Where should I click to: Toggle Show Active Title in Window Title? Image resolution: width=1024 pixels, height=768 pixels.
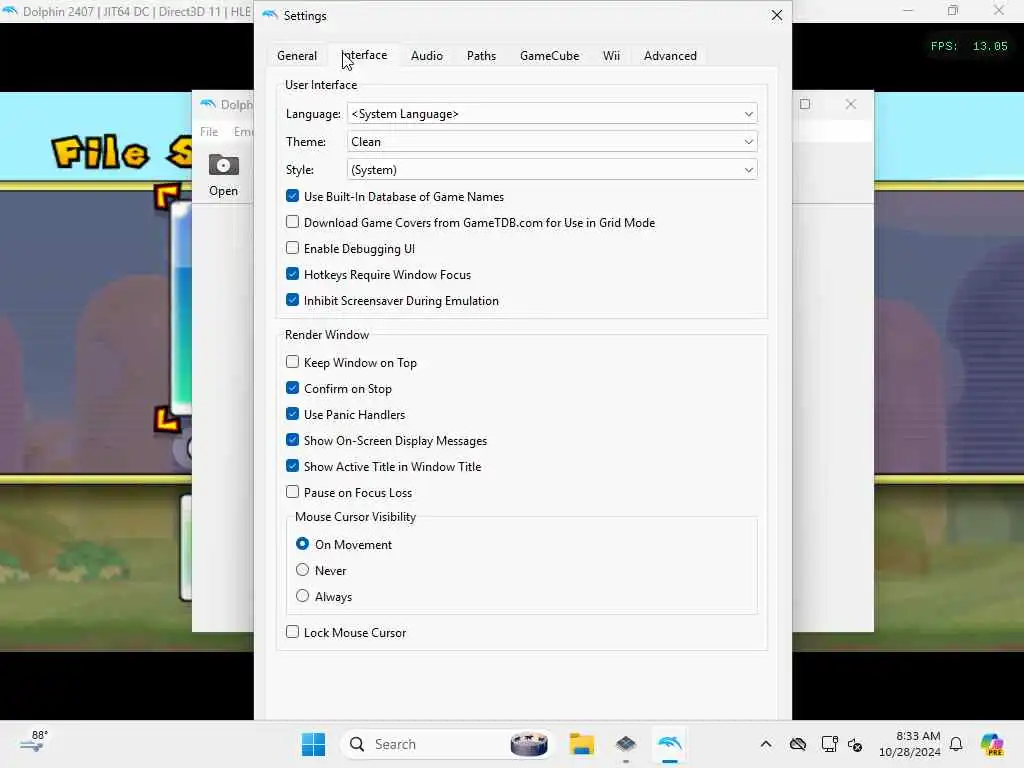click(x=384, y=467)
